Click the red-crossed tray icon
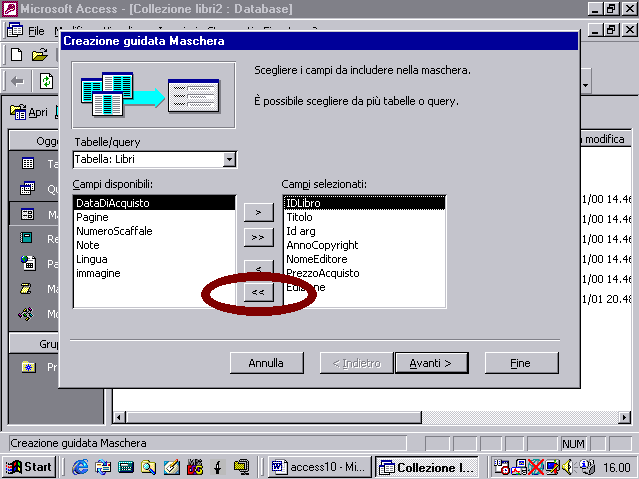639x479 pixels. click(535, 467)
